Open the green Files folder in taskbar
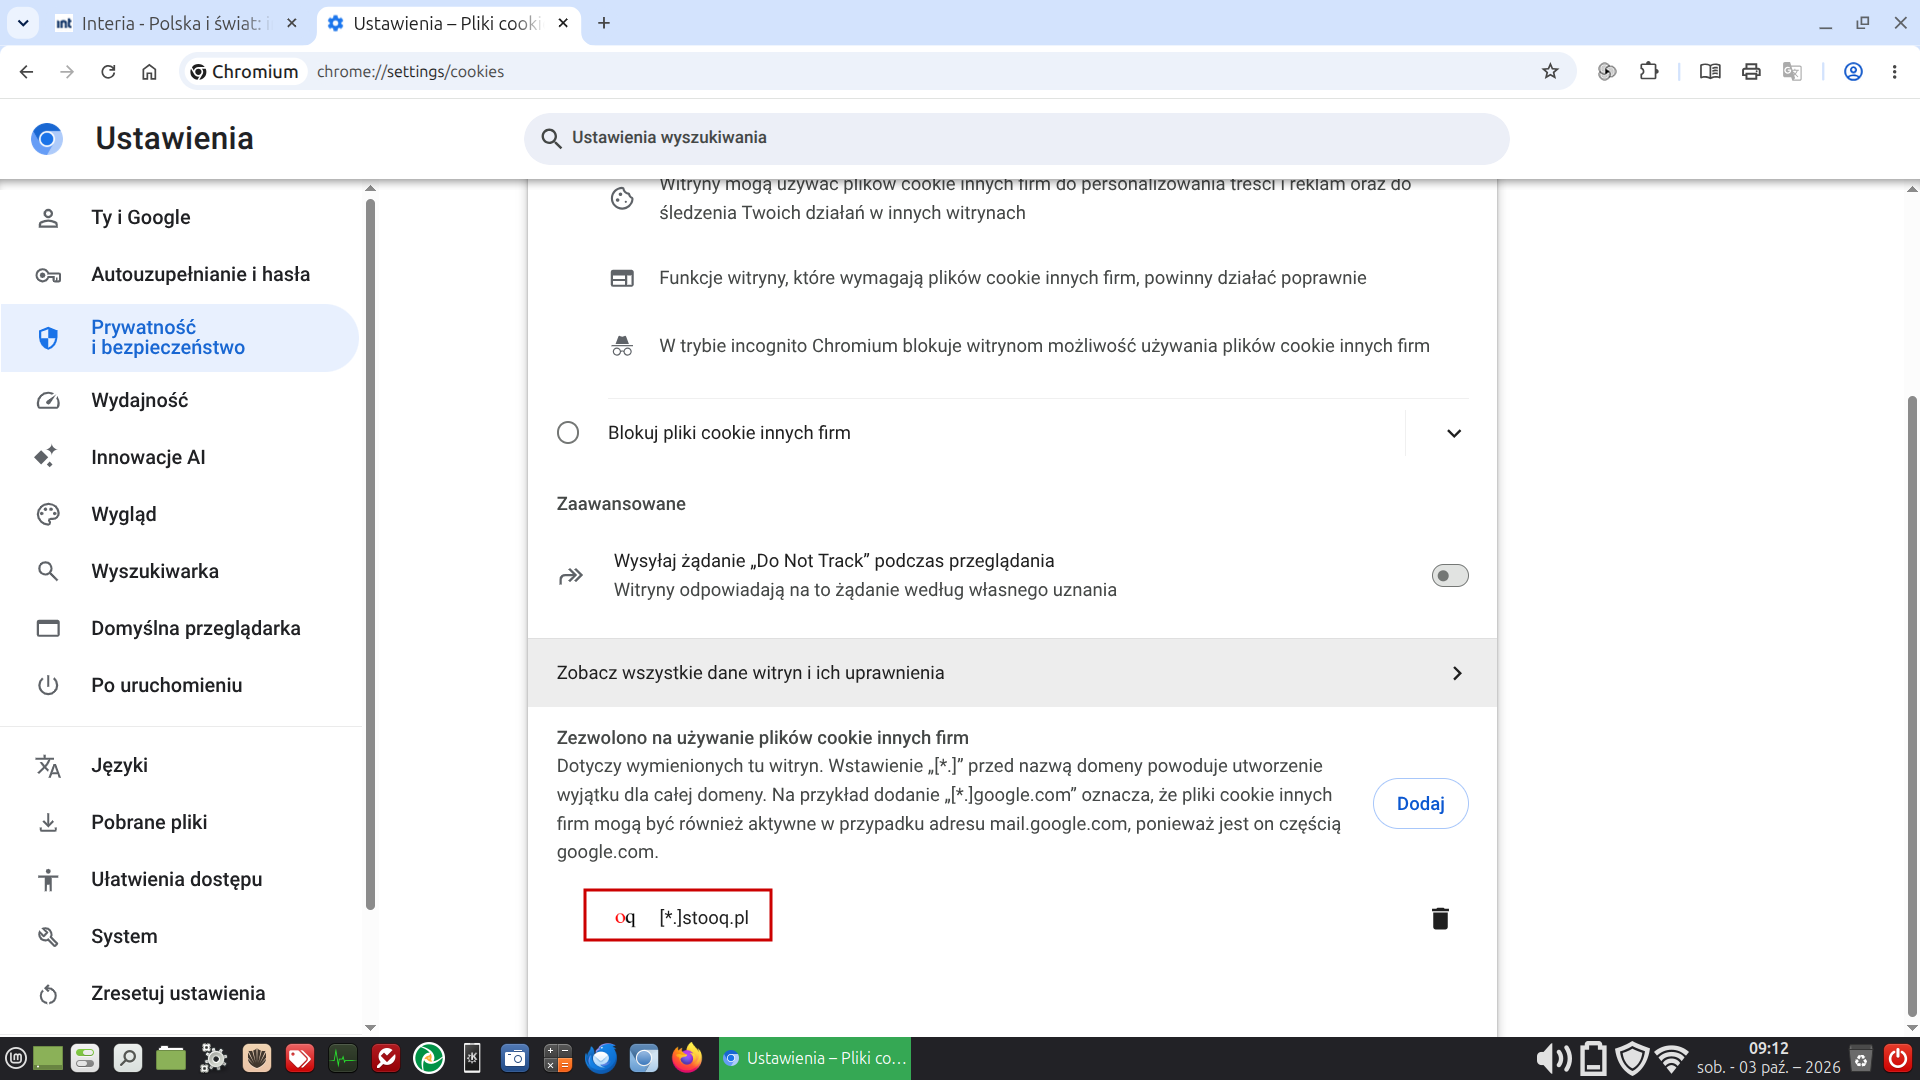 pos(171,1058)
